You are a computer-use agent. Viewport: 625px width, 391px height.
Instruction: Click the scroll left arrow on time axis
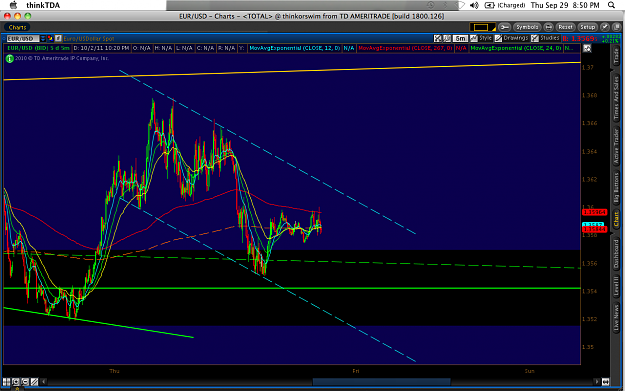tap(43, 382)
